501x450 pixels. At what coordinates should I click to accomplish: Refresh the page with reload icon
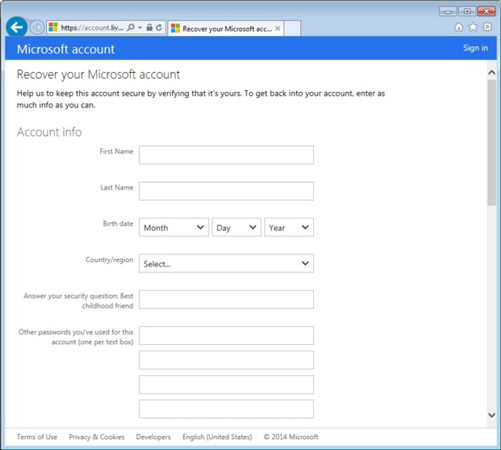tap(159, 27)
